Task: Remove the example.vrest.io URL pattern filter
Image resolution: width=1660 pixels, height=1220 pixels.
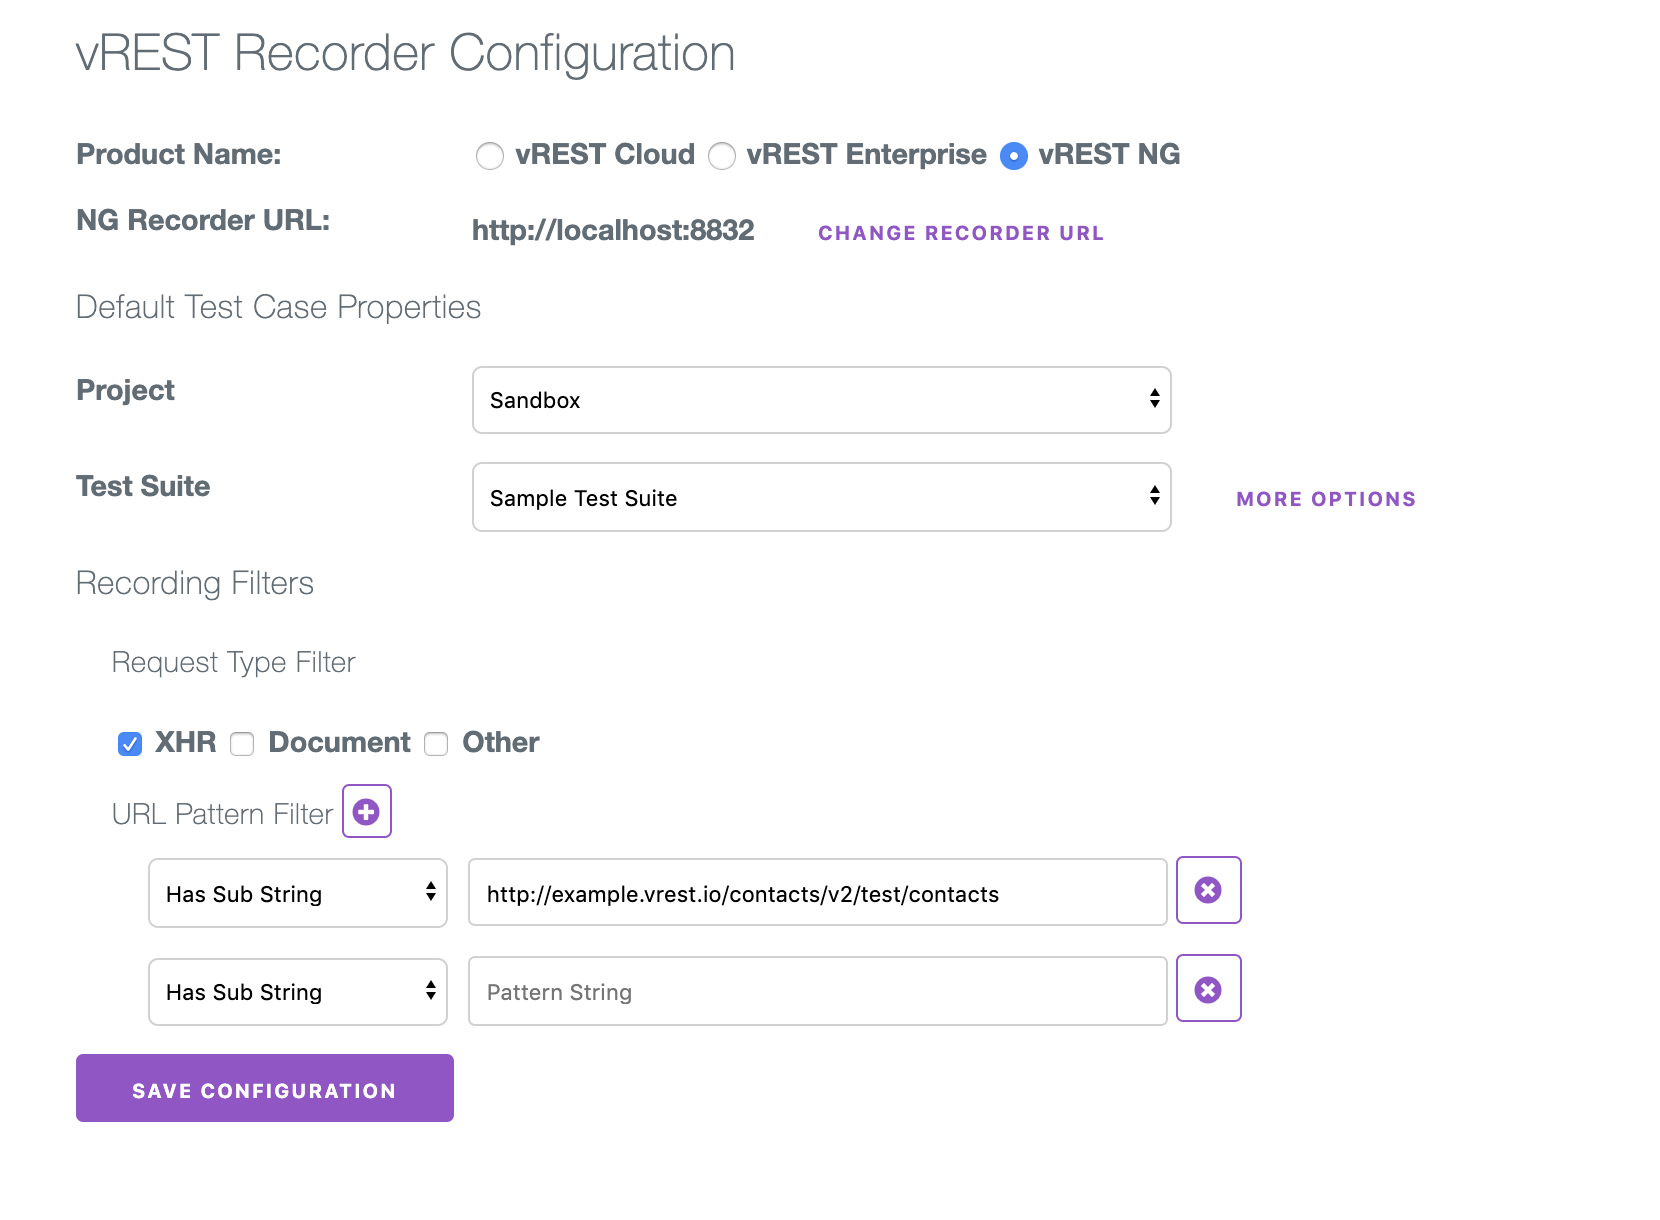Action: (1208, 890)
